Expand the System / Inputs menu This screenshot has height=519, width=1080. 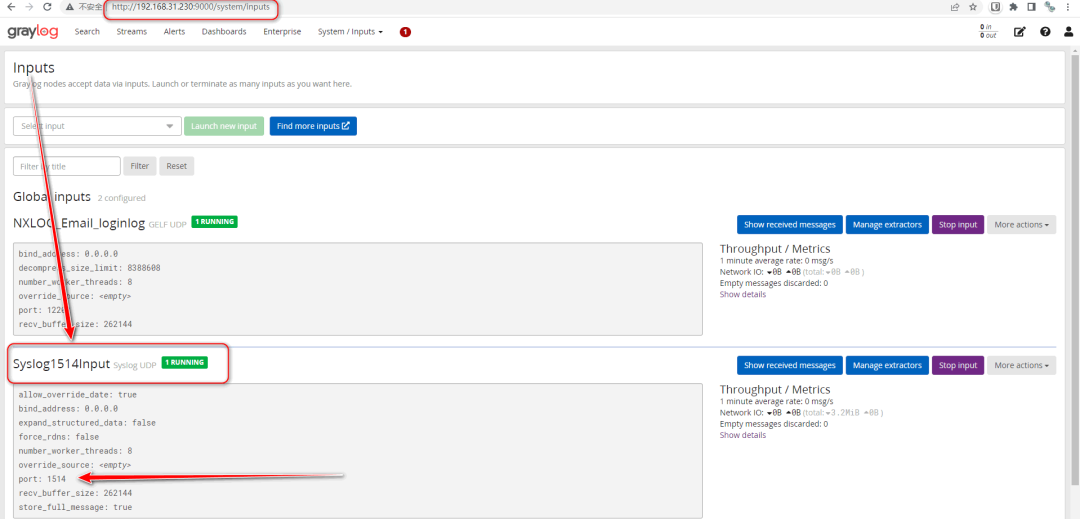point(350,32)
